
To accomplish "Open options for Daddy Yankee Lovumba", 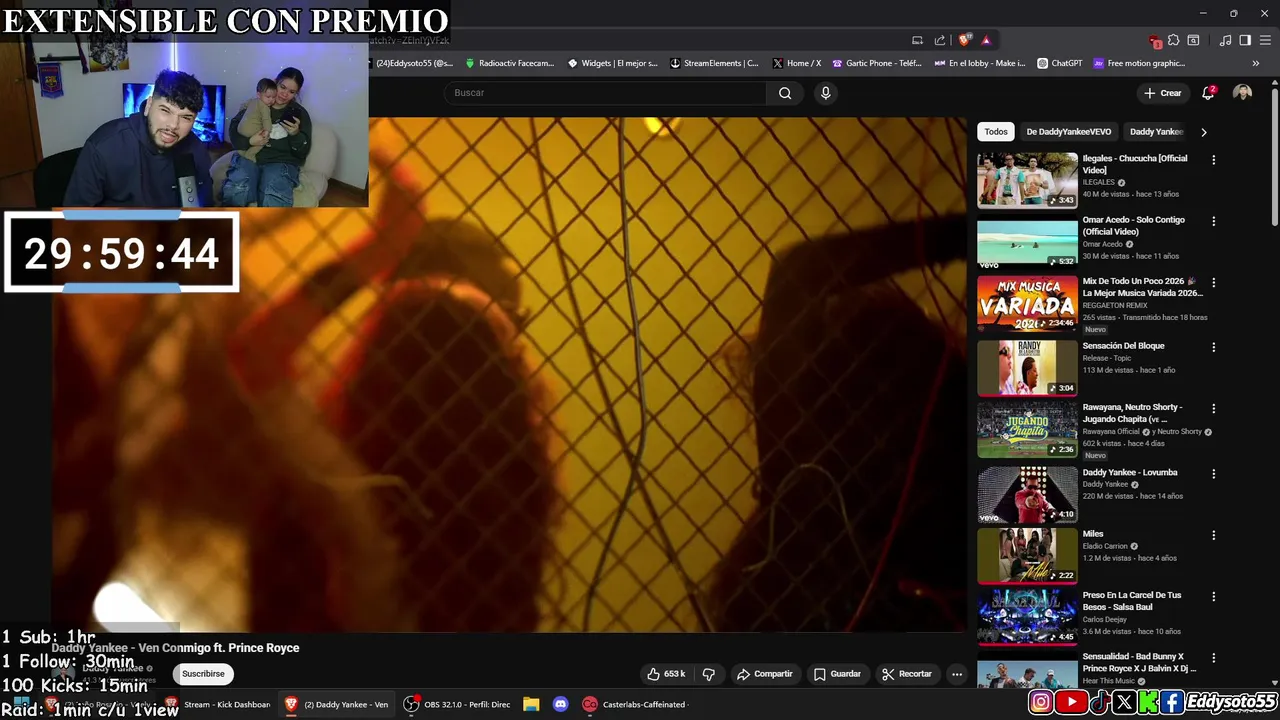I will (1213, 473).
